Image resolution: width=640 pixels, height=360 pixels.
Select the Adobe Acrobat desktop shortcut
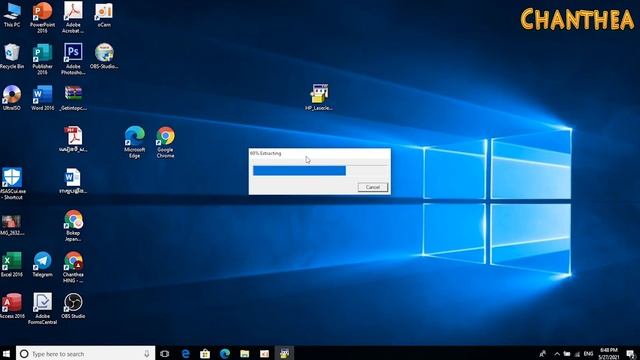pyautogui.click(x=73, y=17)
